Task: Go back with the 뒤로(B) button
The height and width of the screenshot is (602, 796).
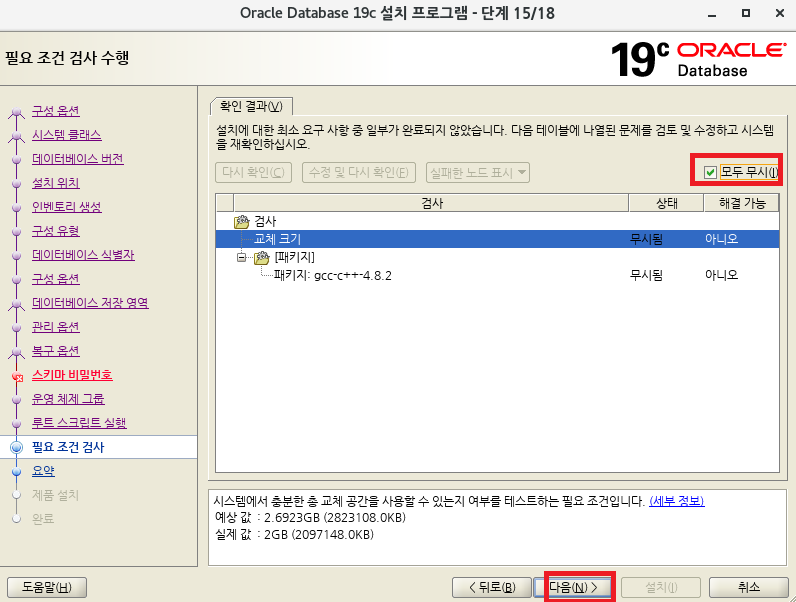Action: pos(491,587)
